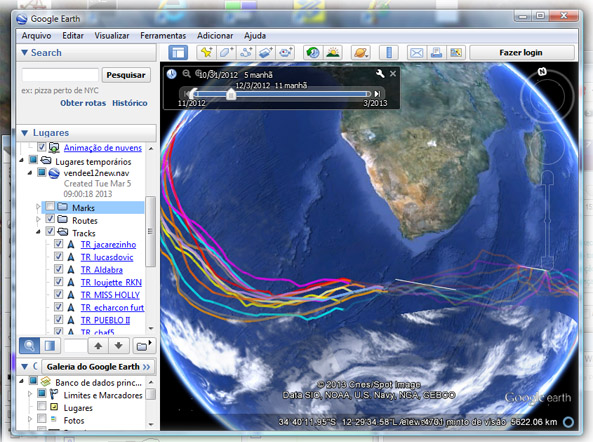
Task: Click the Pesquisar button
Action: (126, 75)
